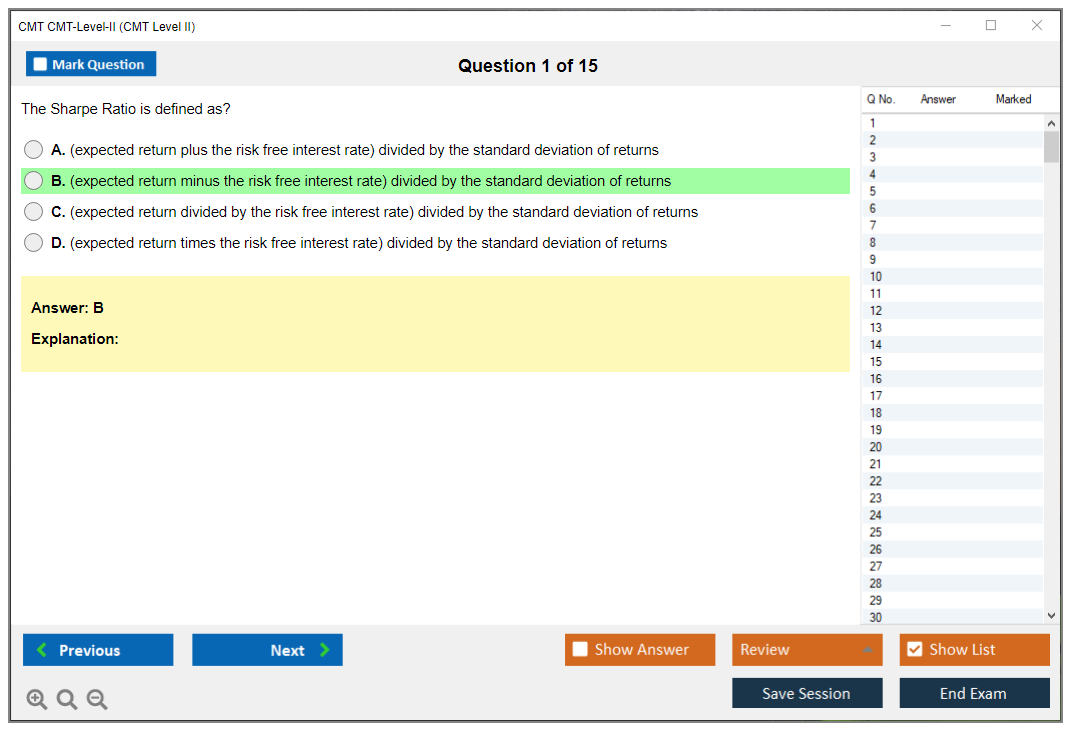Go to the Previous question
This screenshot has width=1075, height=735.
pos(98,650)
